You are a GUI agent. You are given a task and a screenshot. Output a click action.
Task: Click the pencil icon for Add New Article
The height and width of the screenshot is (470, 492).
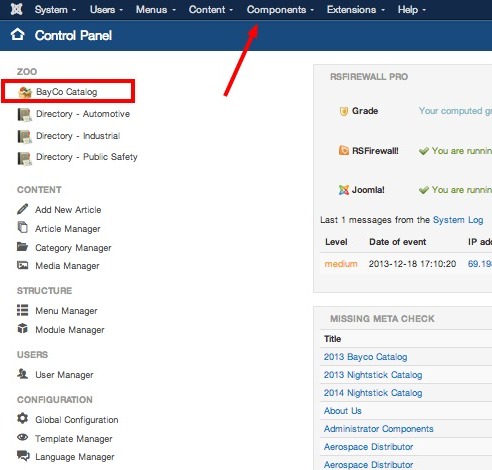click(23, 209)
